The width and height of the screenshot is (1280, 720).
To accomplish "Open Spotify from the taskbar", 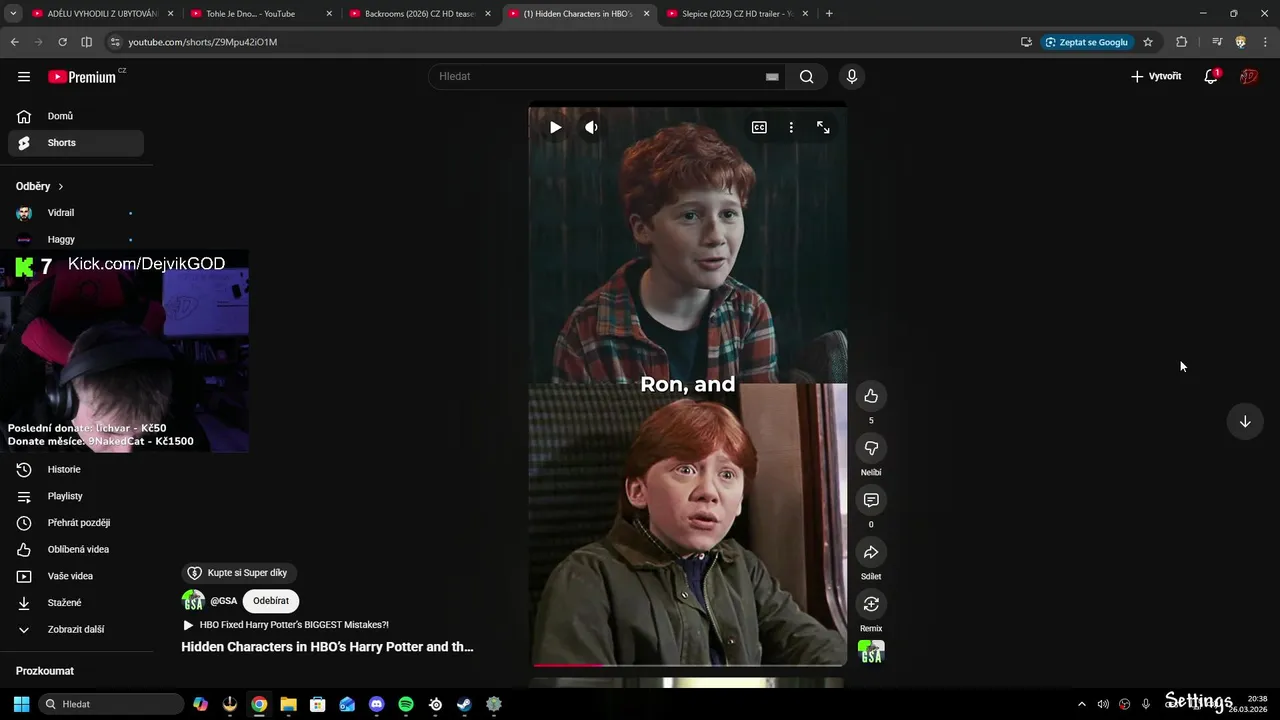I will (406, 704).
